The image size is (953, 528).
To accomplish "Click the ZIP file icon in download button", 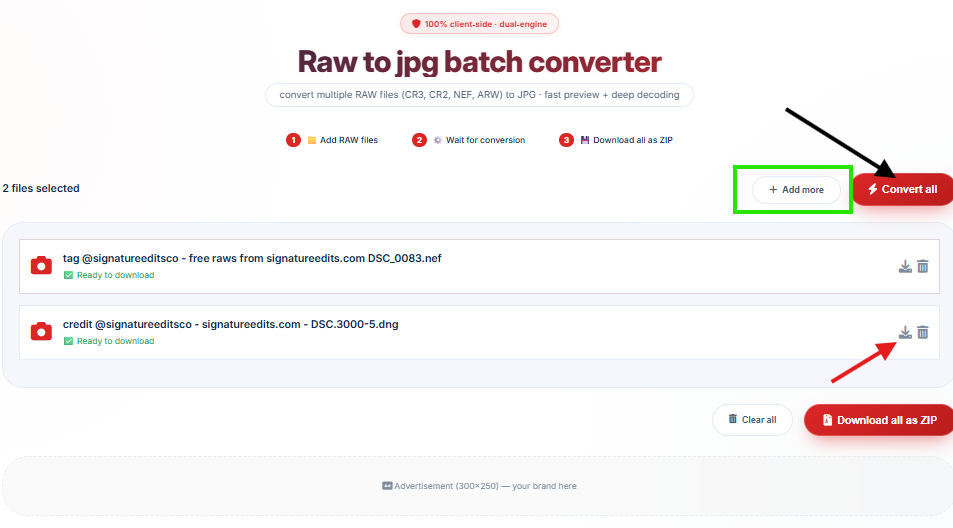I will tap(827, 420).
